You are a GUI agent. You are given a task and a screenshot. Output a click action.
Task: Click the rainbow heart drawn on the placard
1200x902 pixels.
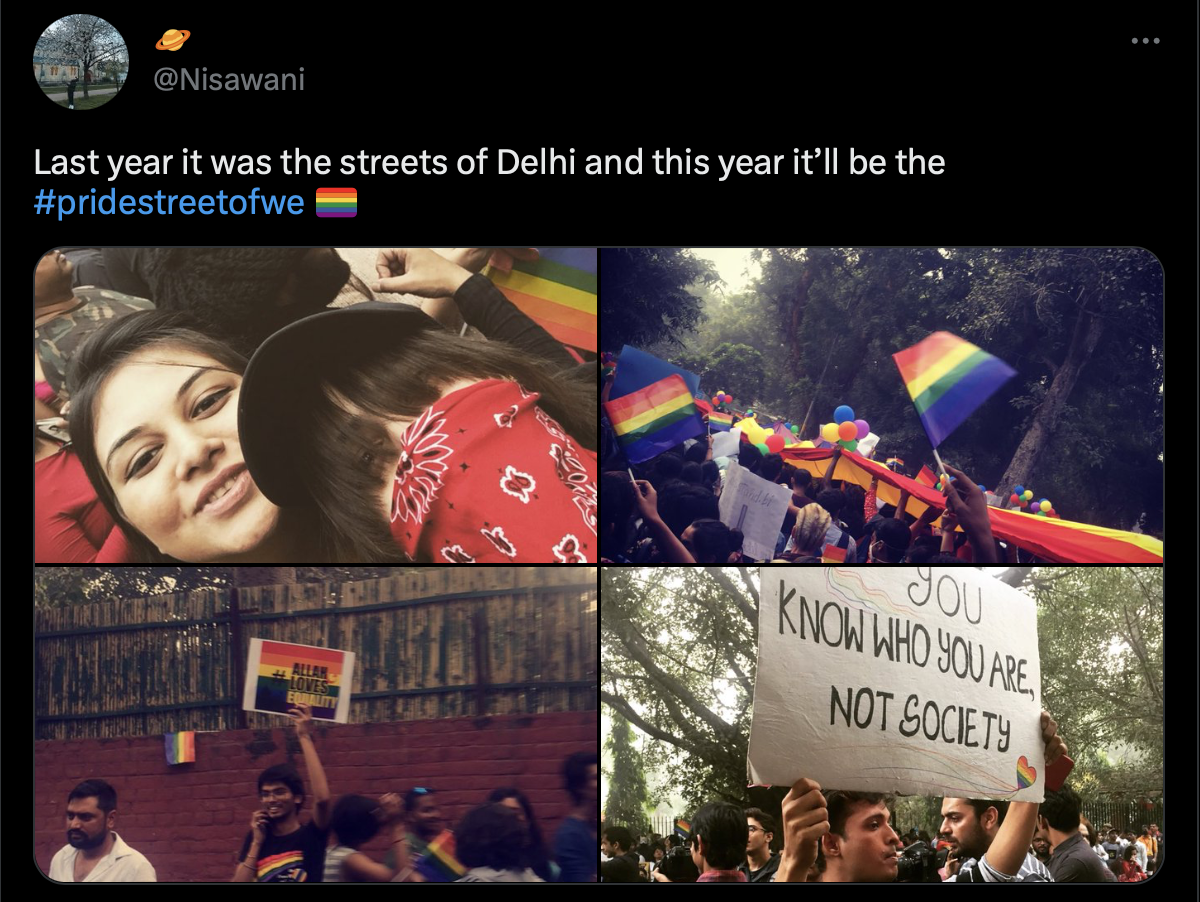pos(1026,771)
